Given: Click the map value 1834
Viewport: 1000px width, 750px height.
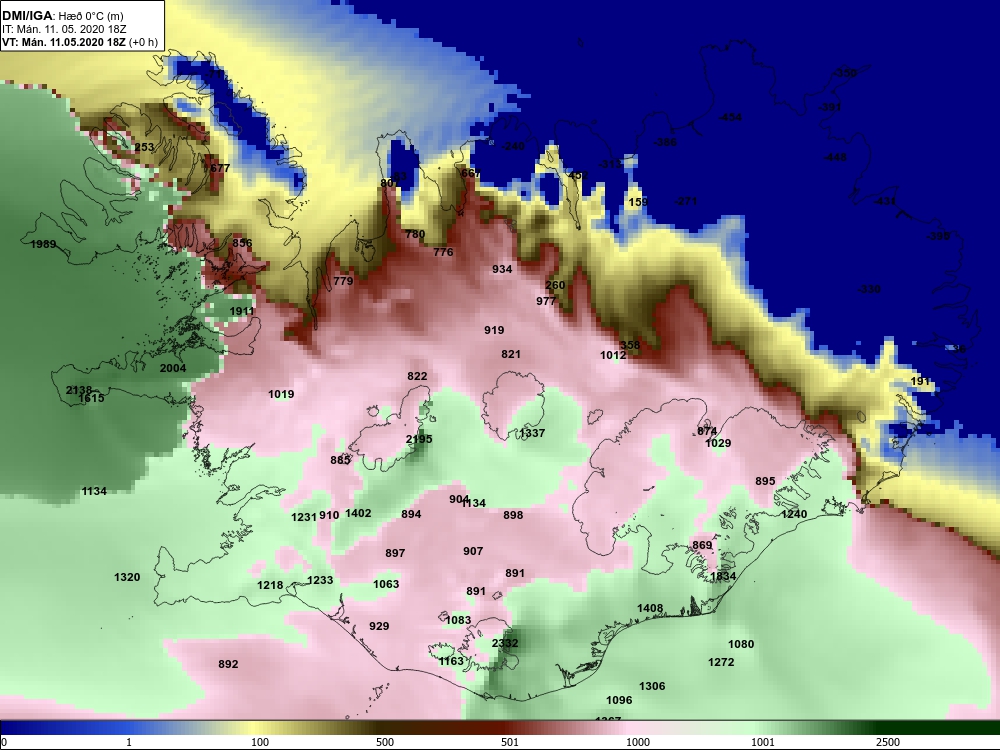Looking at the screenshot, I should 723,576.
